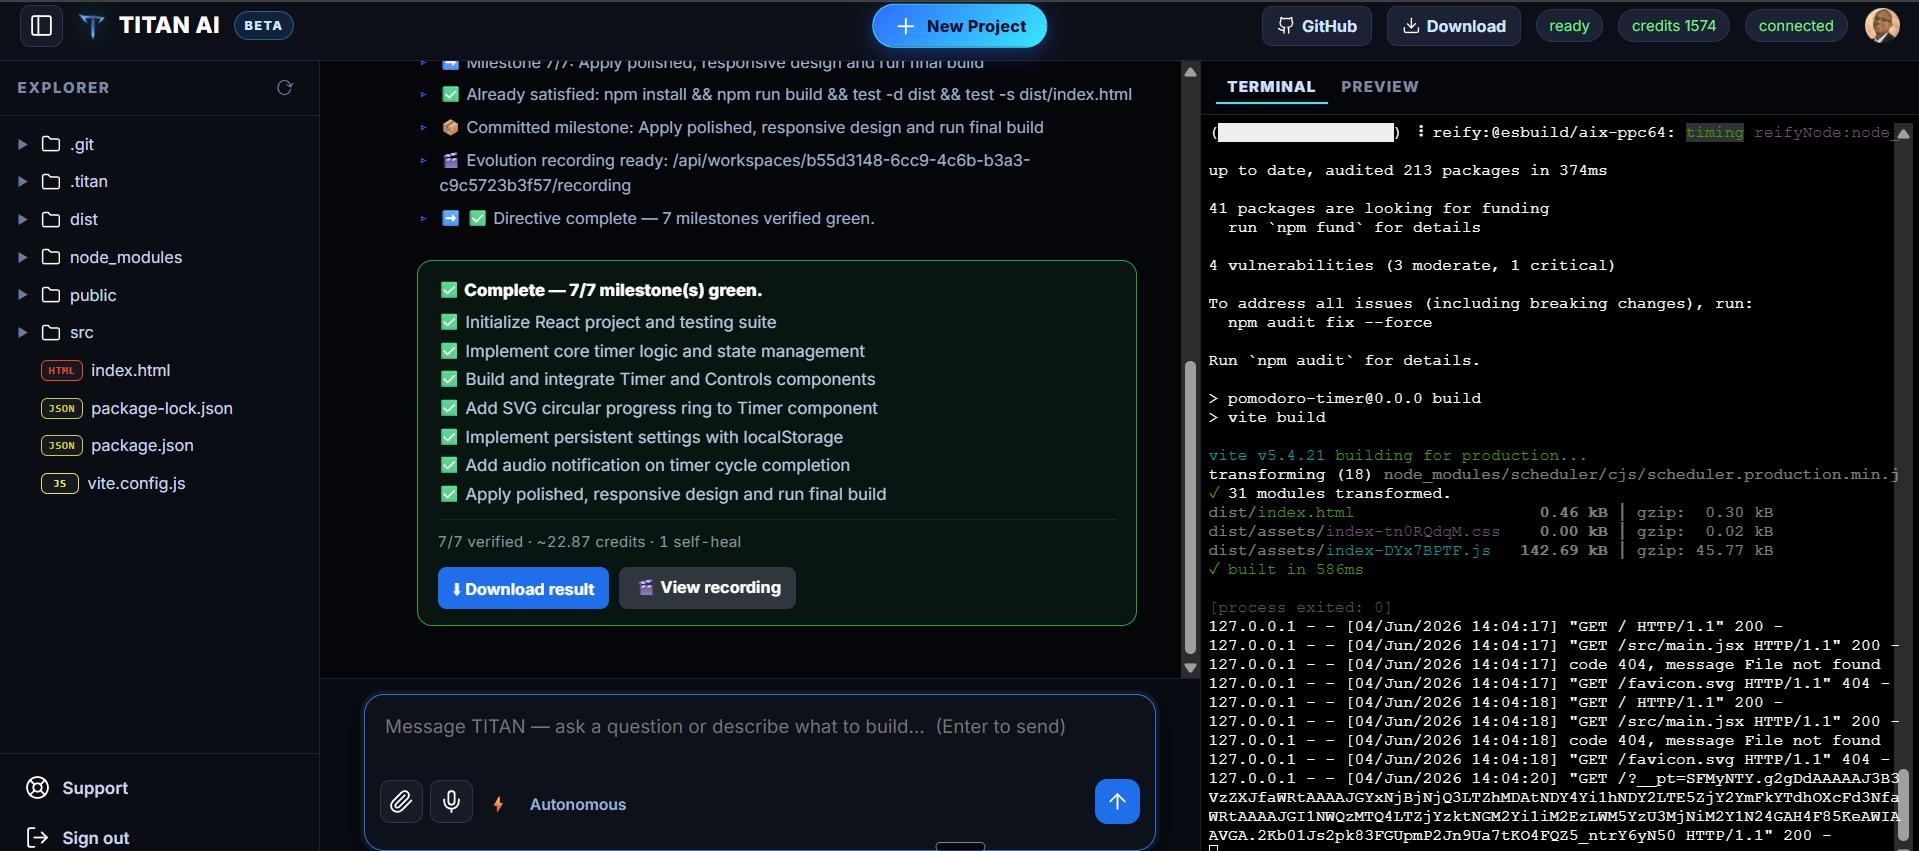Select the .titan folder icon

coord(51,181)
